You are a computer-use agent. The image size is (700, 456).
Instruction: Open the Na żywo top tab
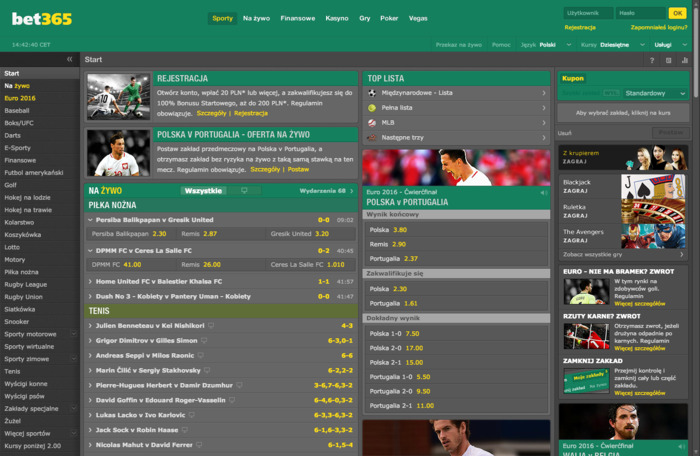click(x=256, y=18)
